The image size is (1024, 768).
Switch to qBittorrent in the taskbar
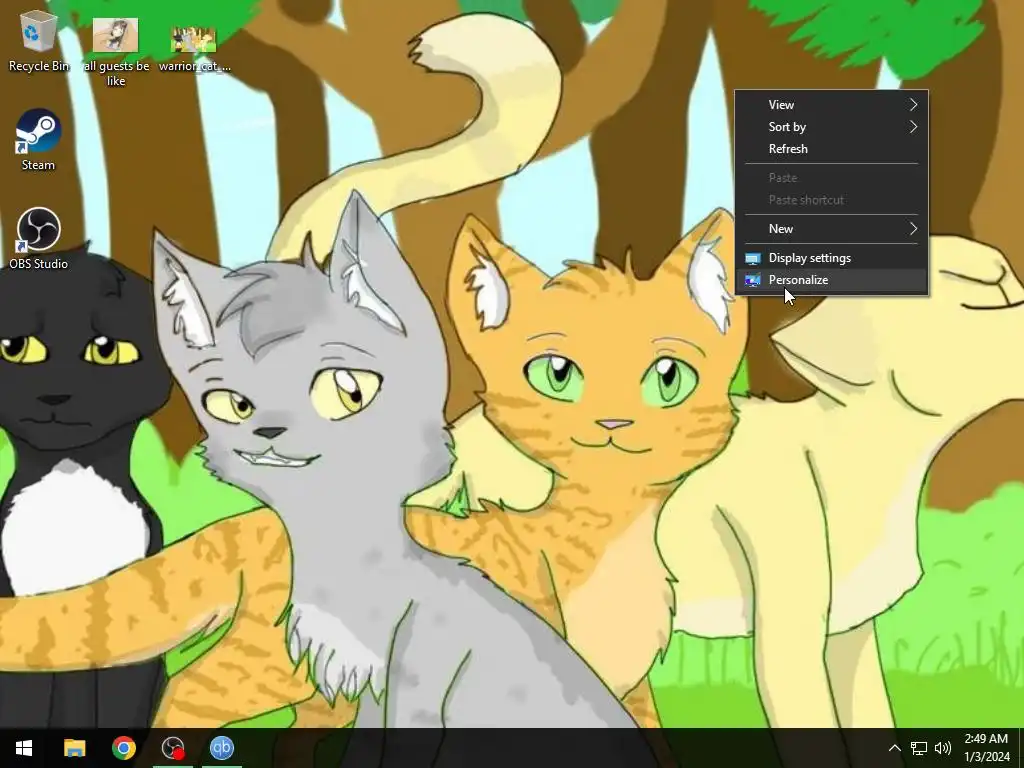tap(222, 748)
